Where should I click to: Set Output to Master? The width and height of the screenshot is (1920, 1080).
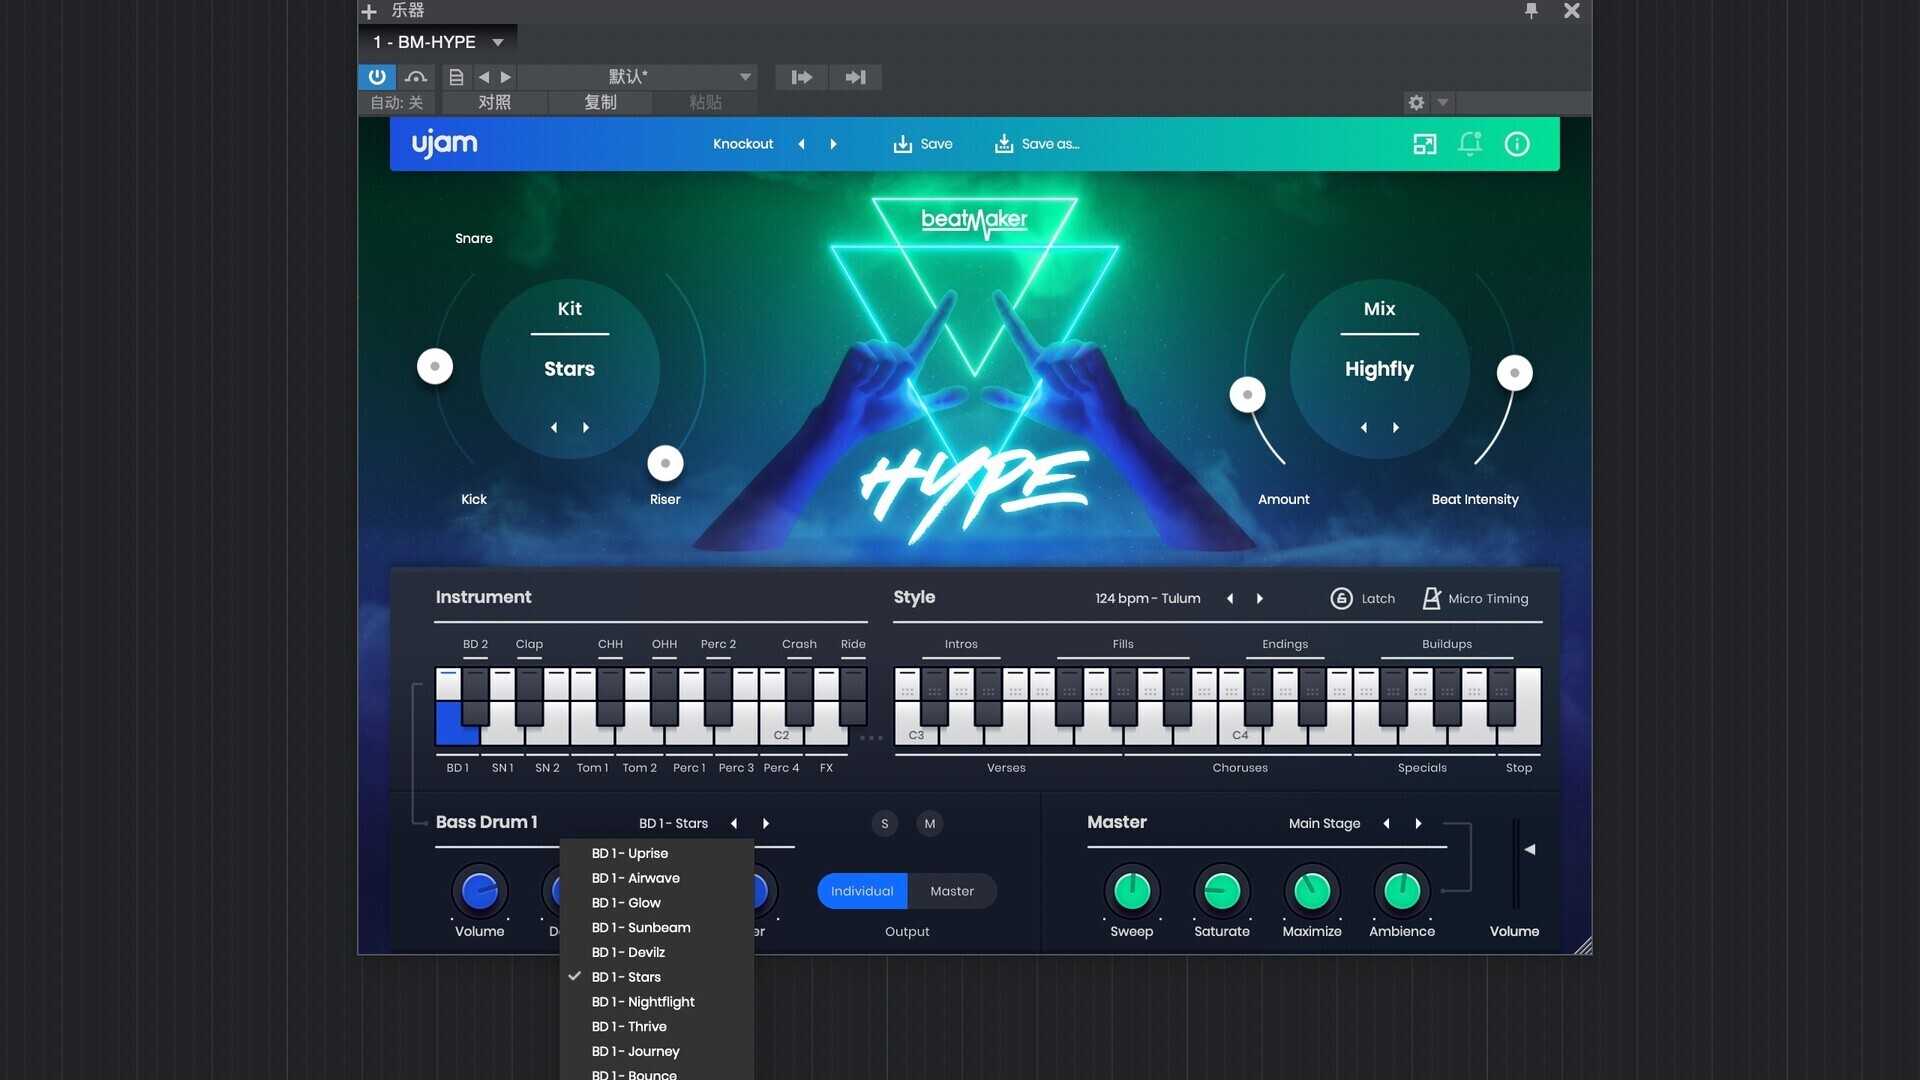(x=952, y=891)
